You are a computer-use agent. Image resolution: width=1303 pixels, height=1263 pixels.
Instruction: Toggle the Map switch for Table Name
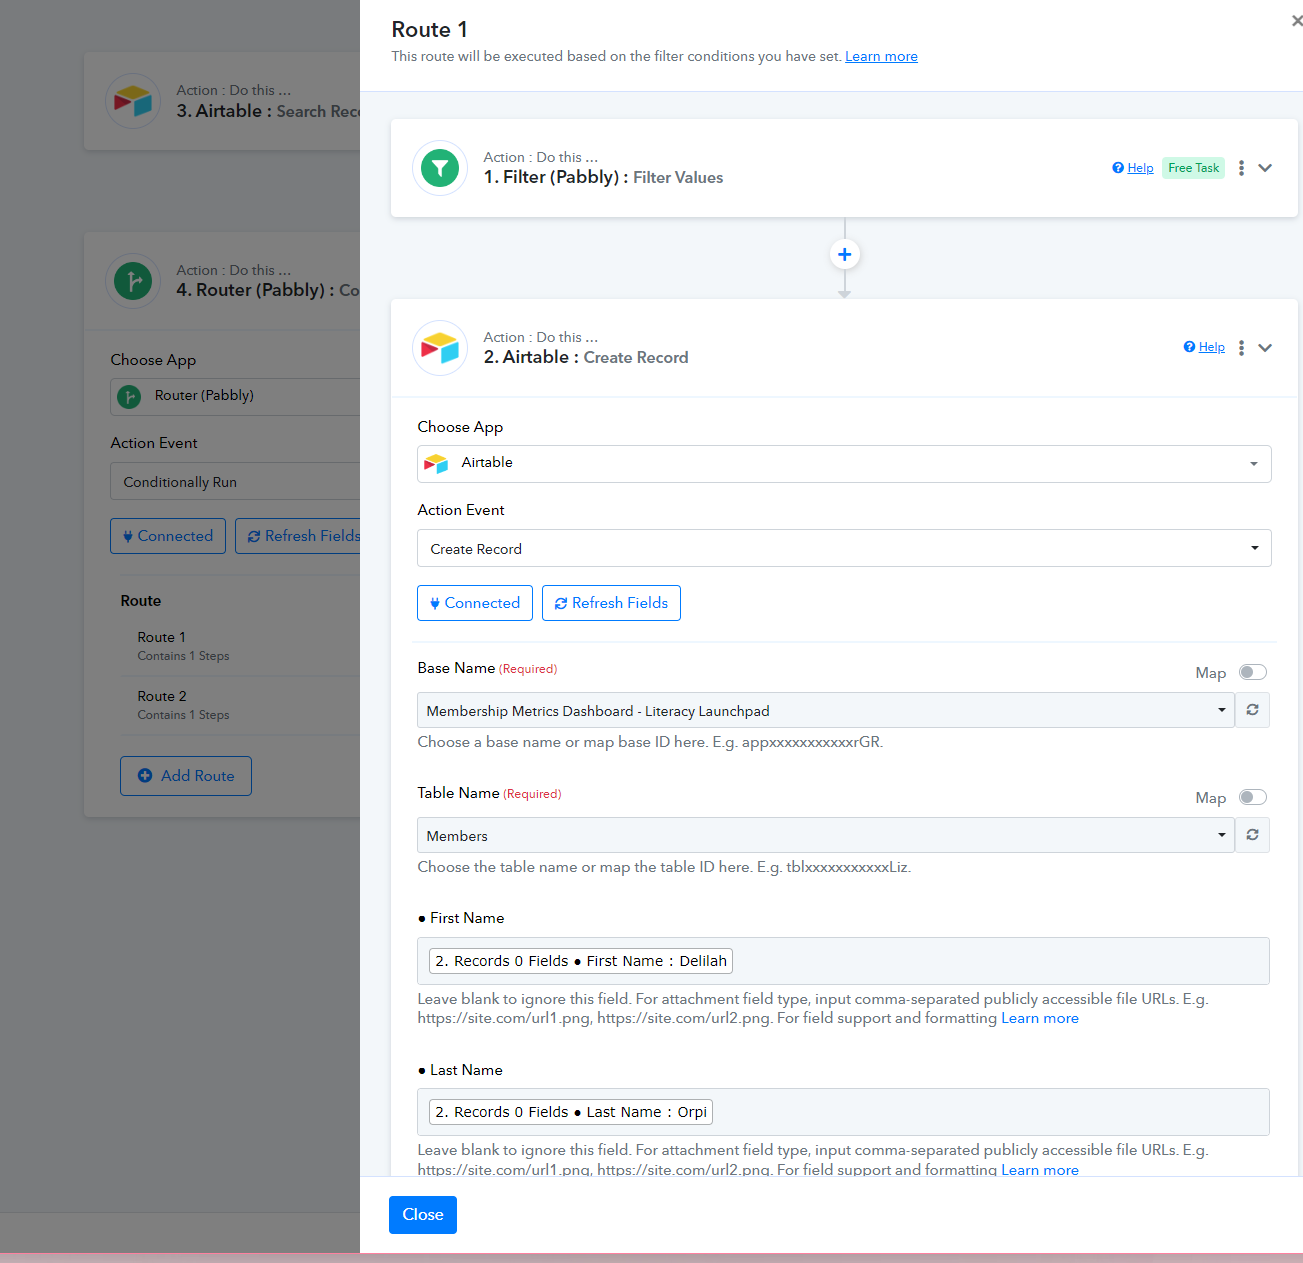point(1253,797)
